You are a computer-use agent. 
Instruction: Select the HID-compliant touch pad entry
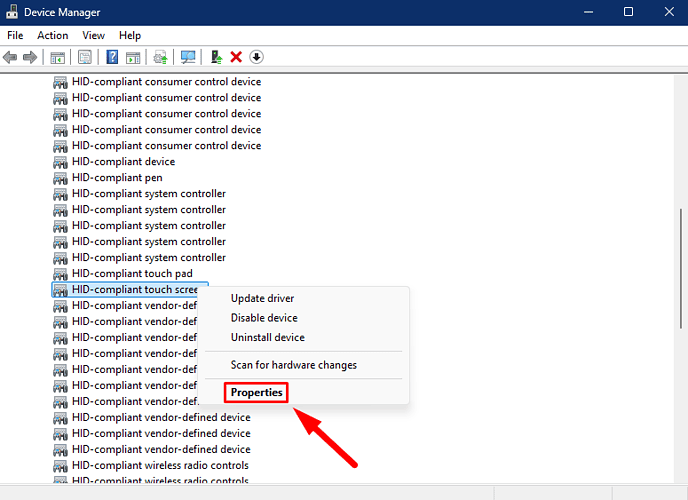click(132, 273)
